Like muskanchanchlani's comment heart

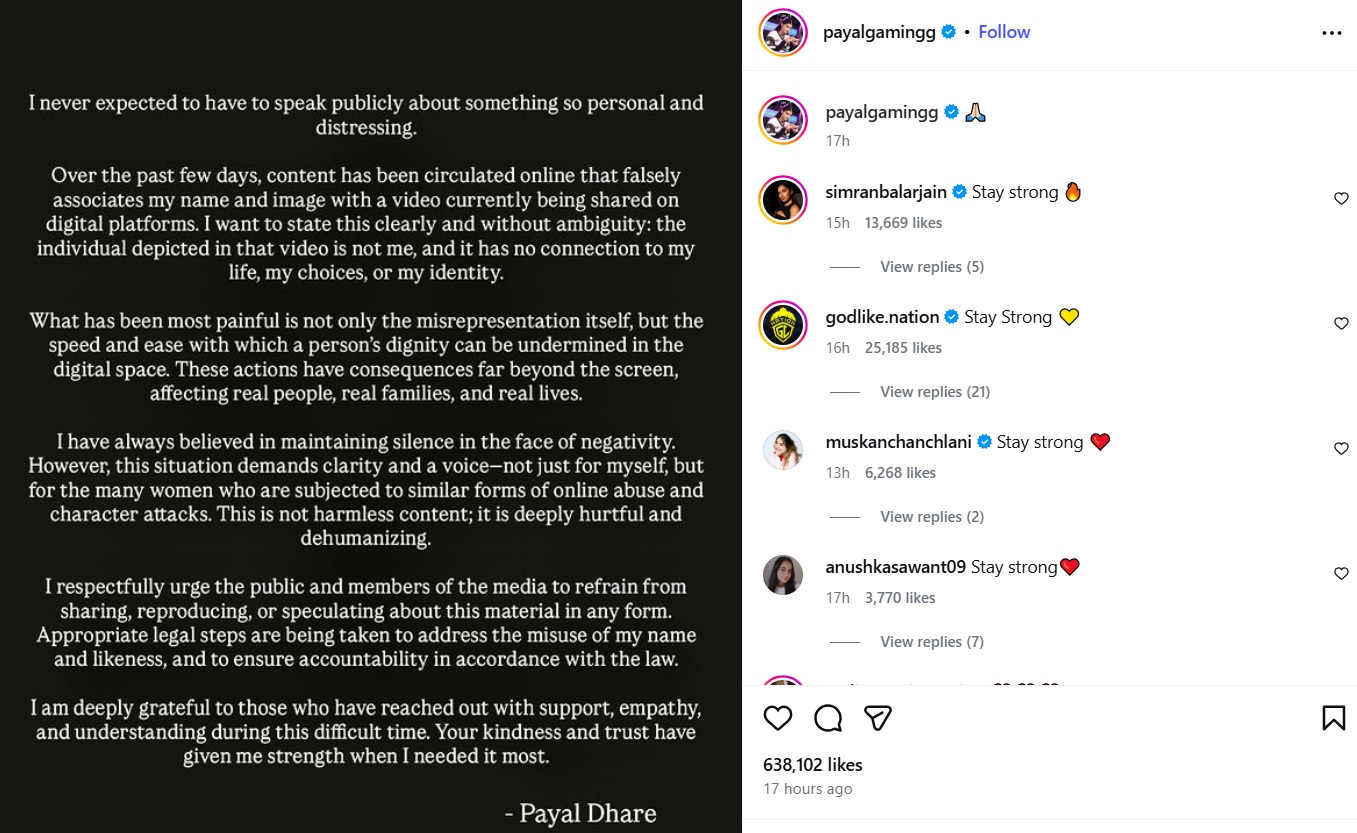click(1341, 449)
